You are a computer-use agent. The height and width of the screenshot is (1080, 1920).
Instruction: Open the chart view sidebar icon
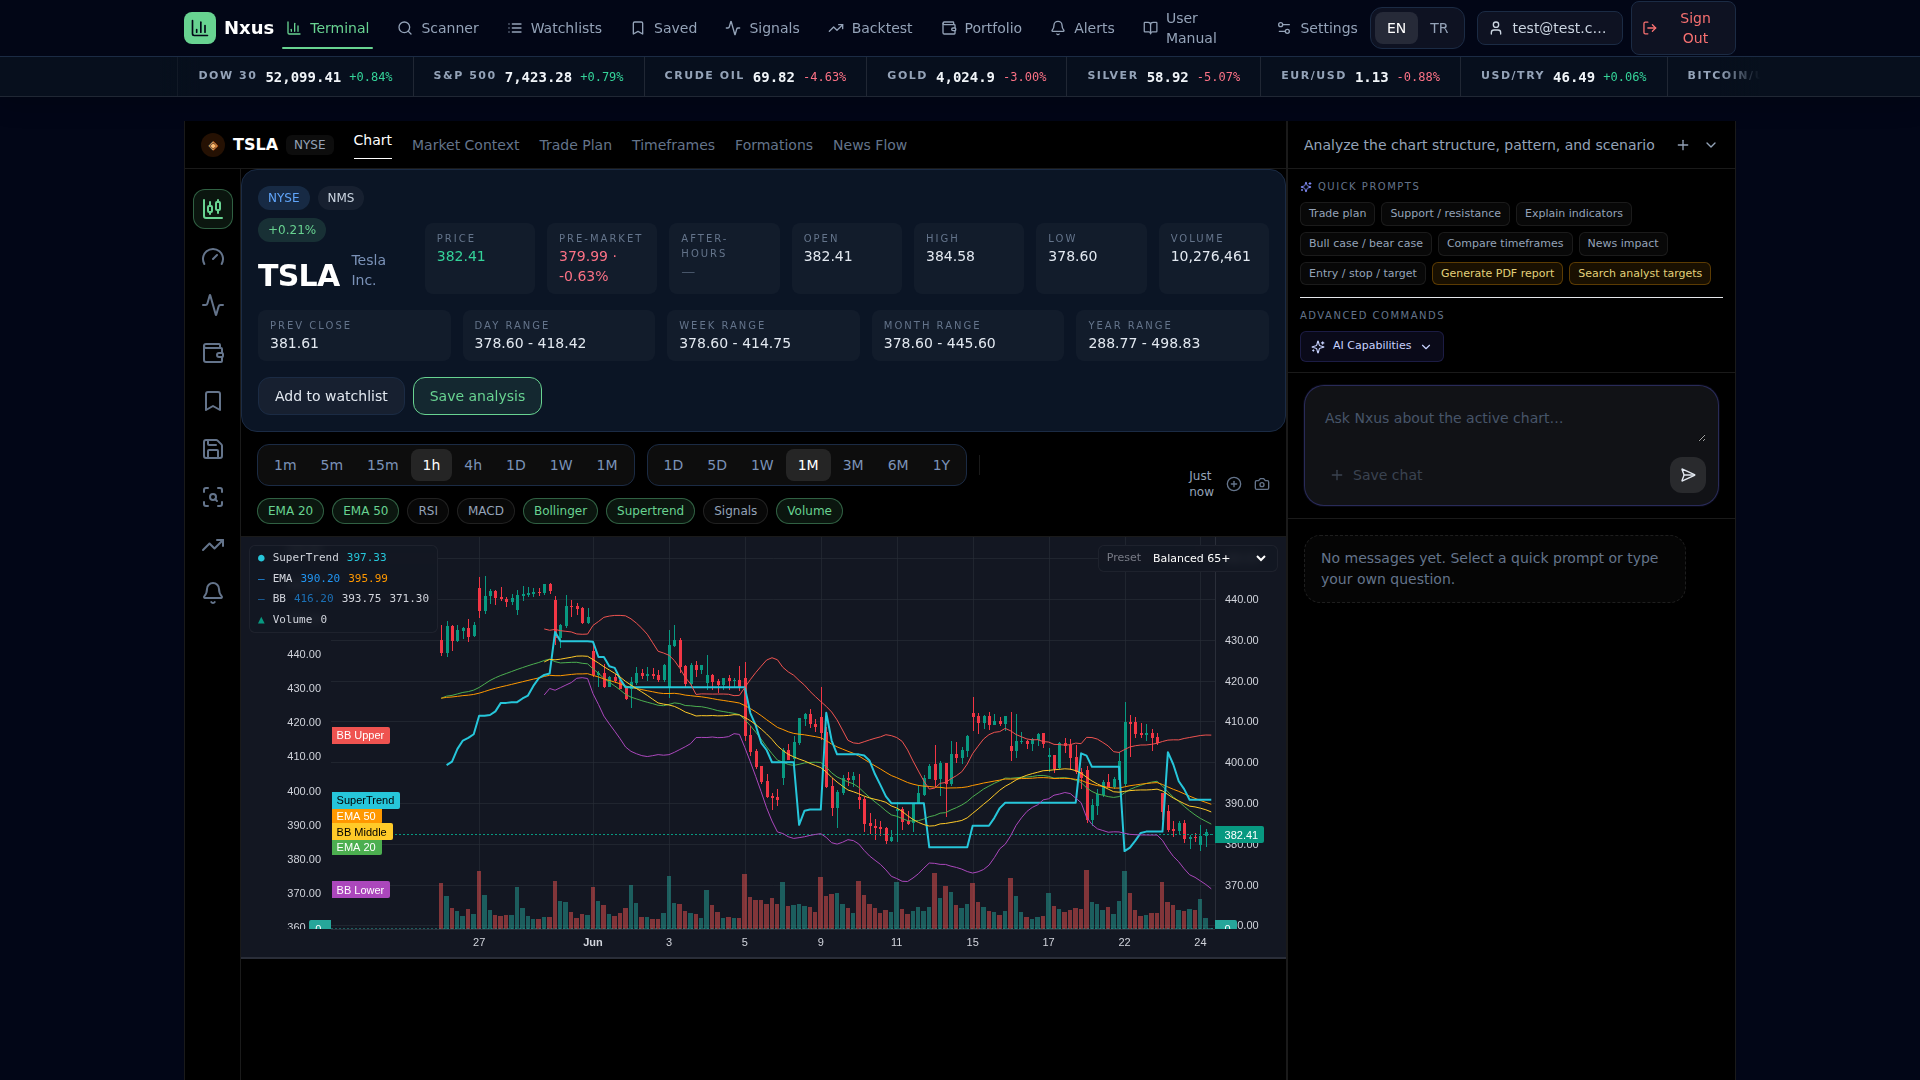click(x=213, y=209)
